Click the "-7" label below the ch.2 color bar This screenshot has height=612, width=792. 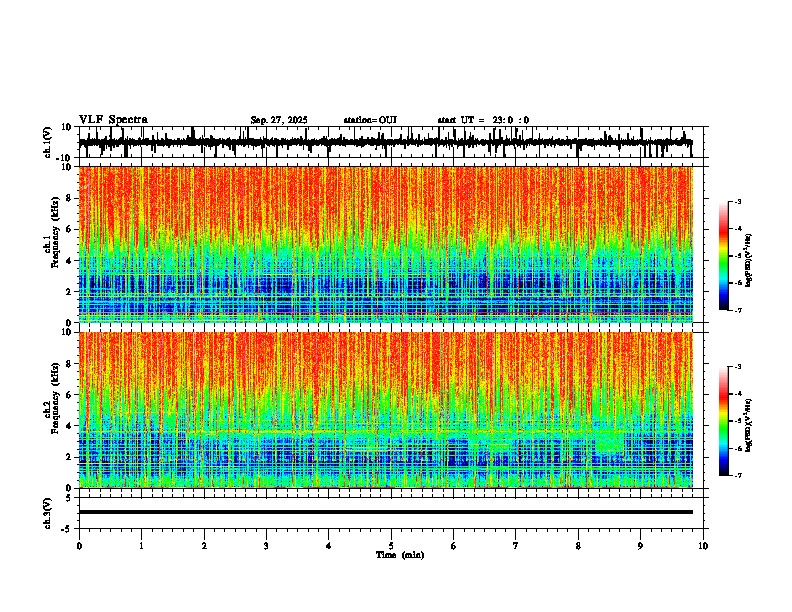[737, 475]
